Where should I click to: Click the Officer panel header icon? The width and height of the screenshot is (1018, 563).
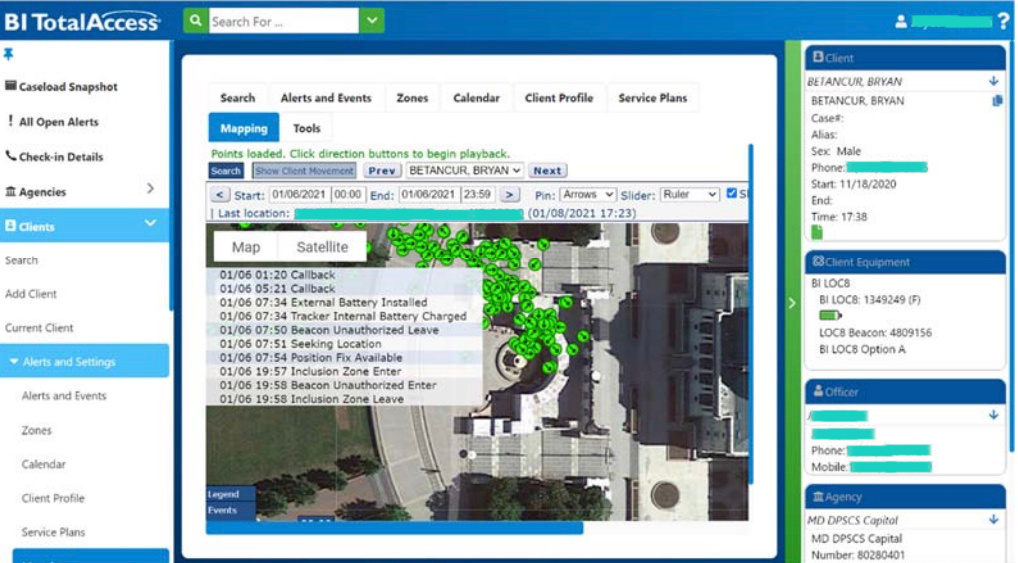(x=818, y=391)
